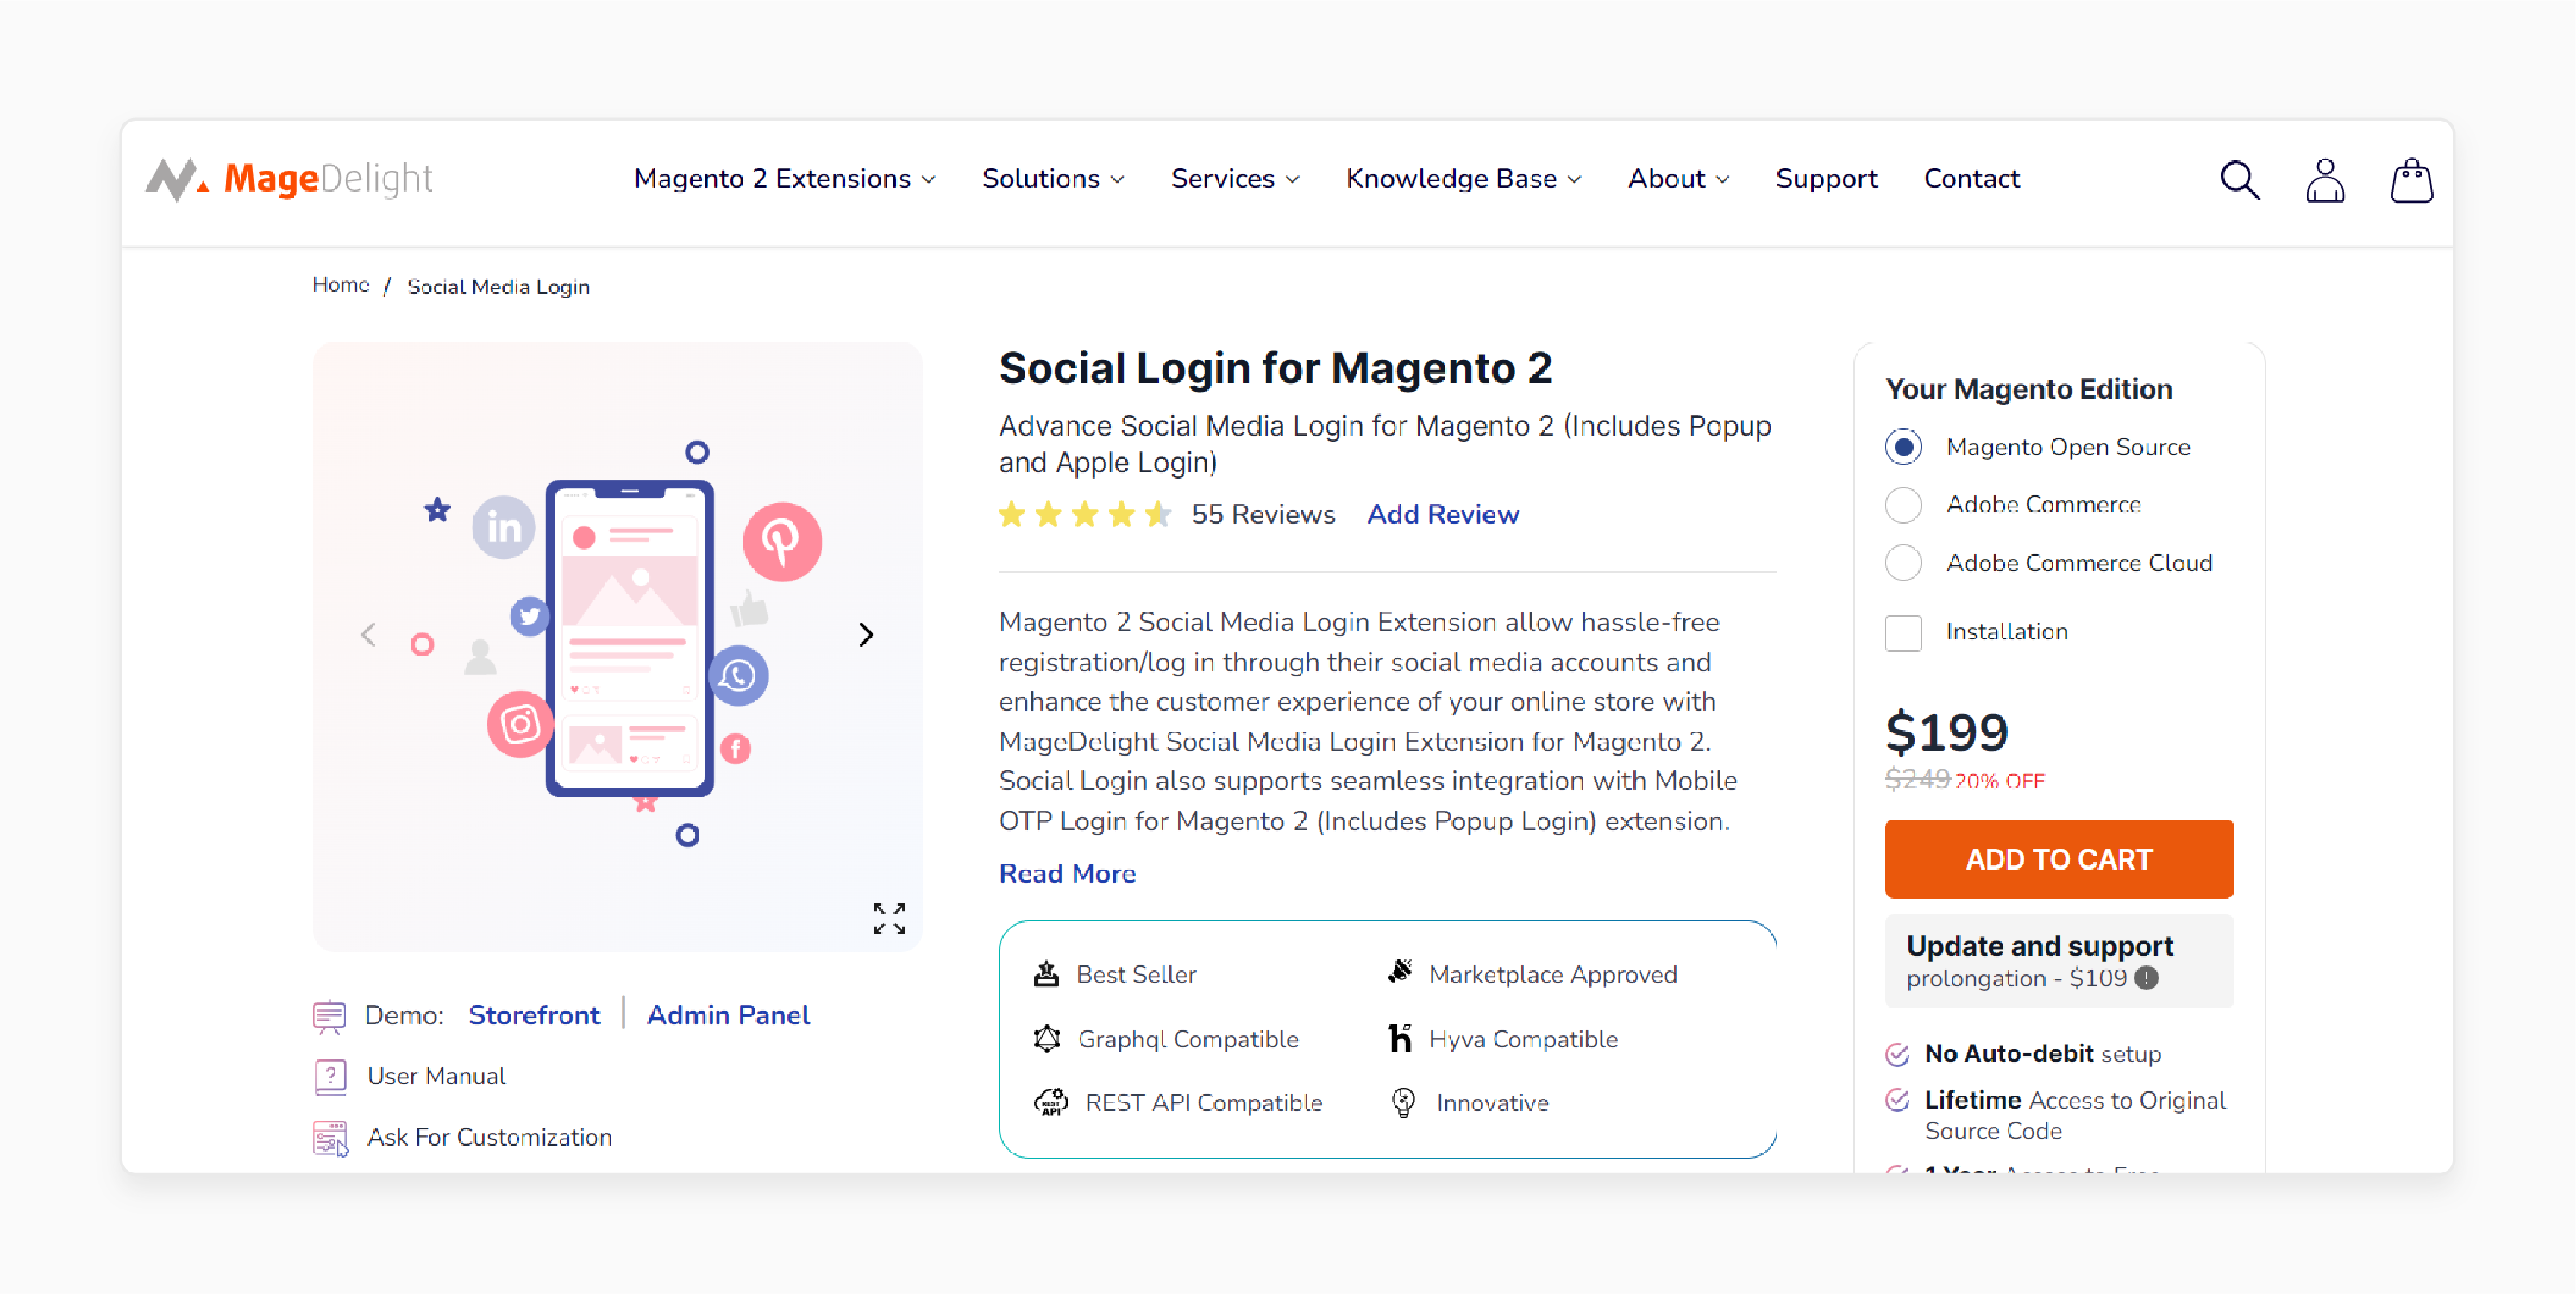Click 55 Reviews text

[1263, 514]
